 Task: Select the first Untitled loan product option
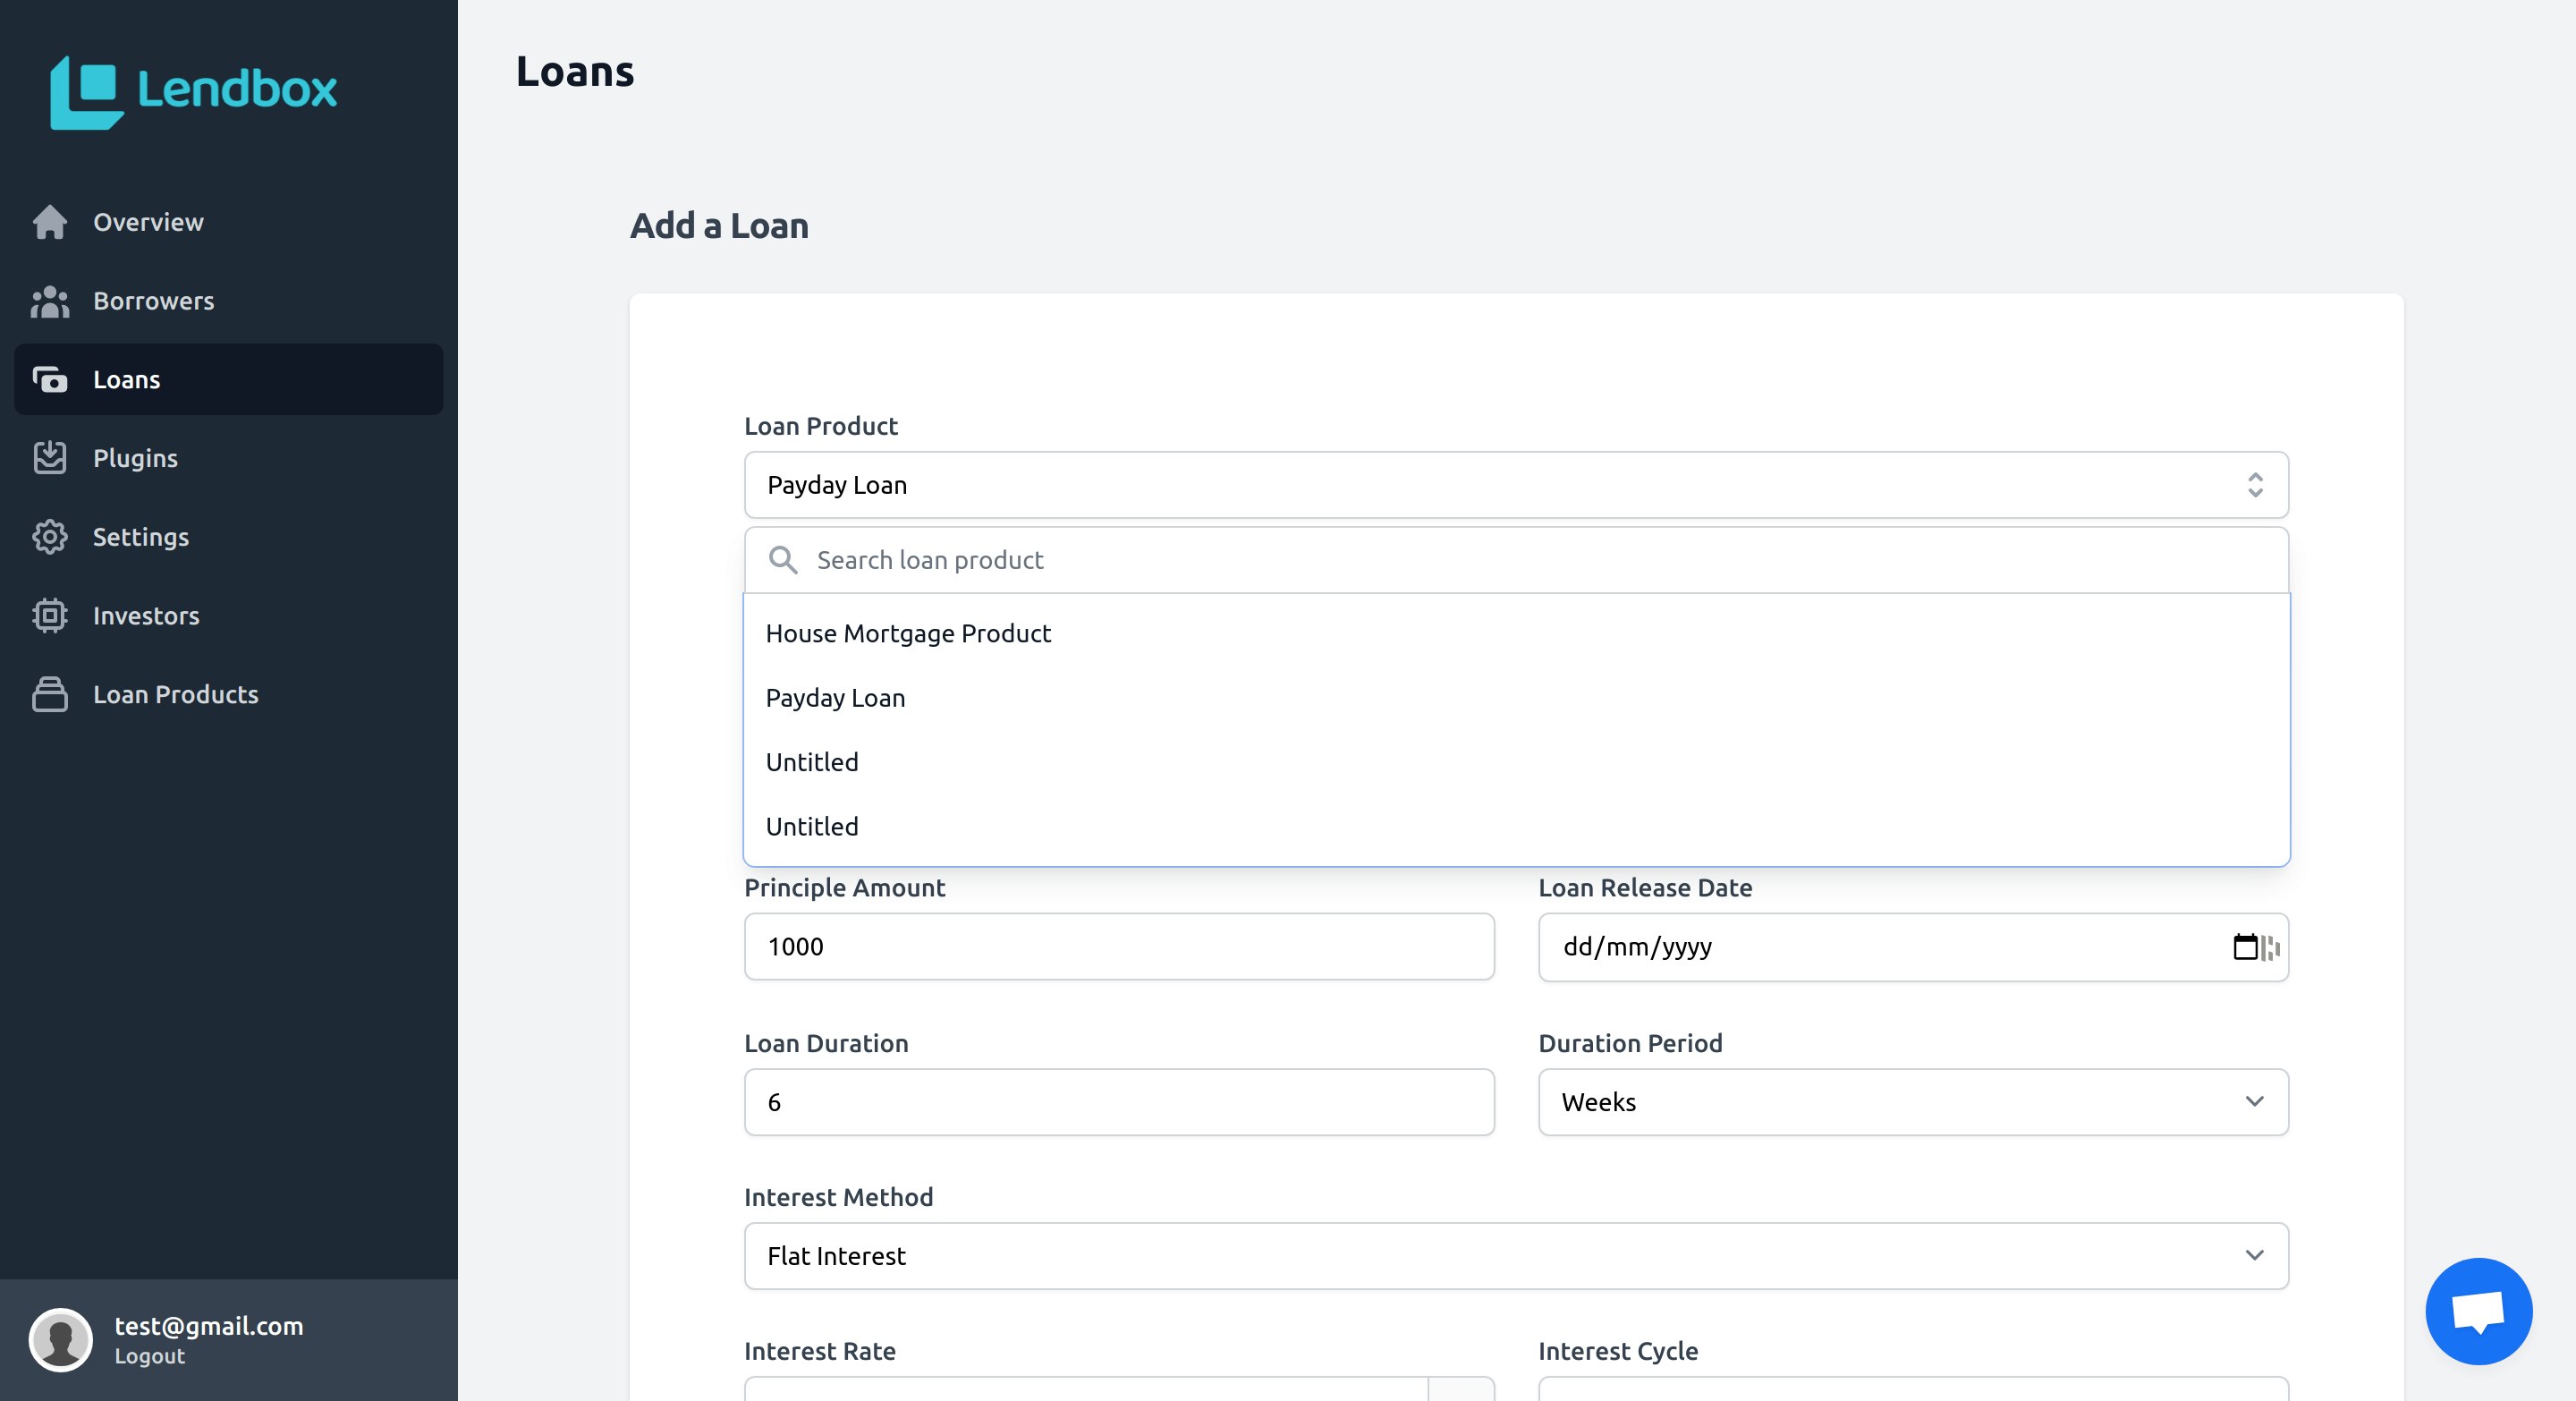[811, 762]
